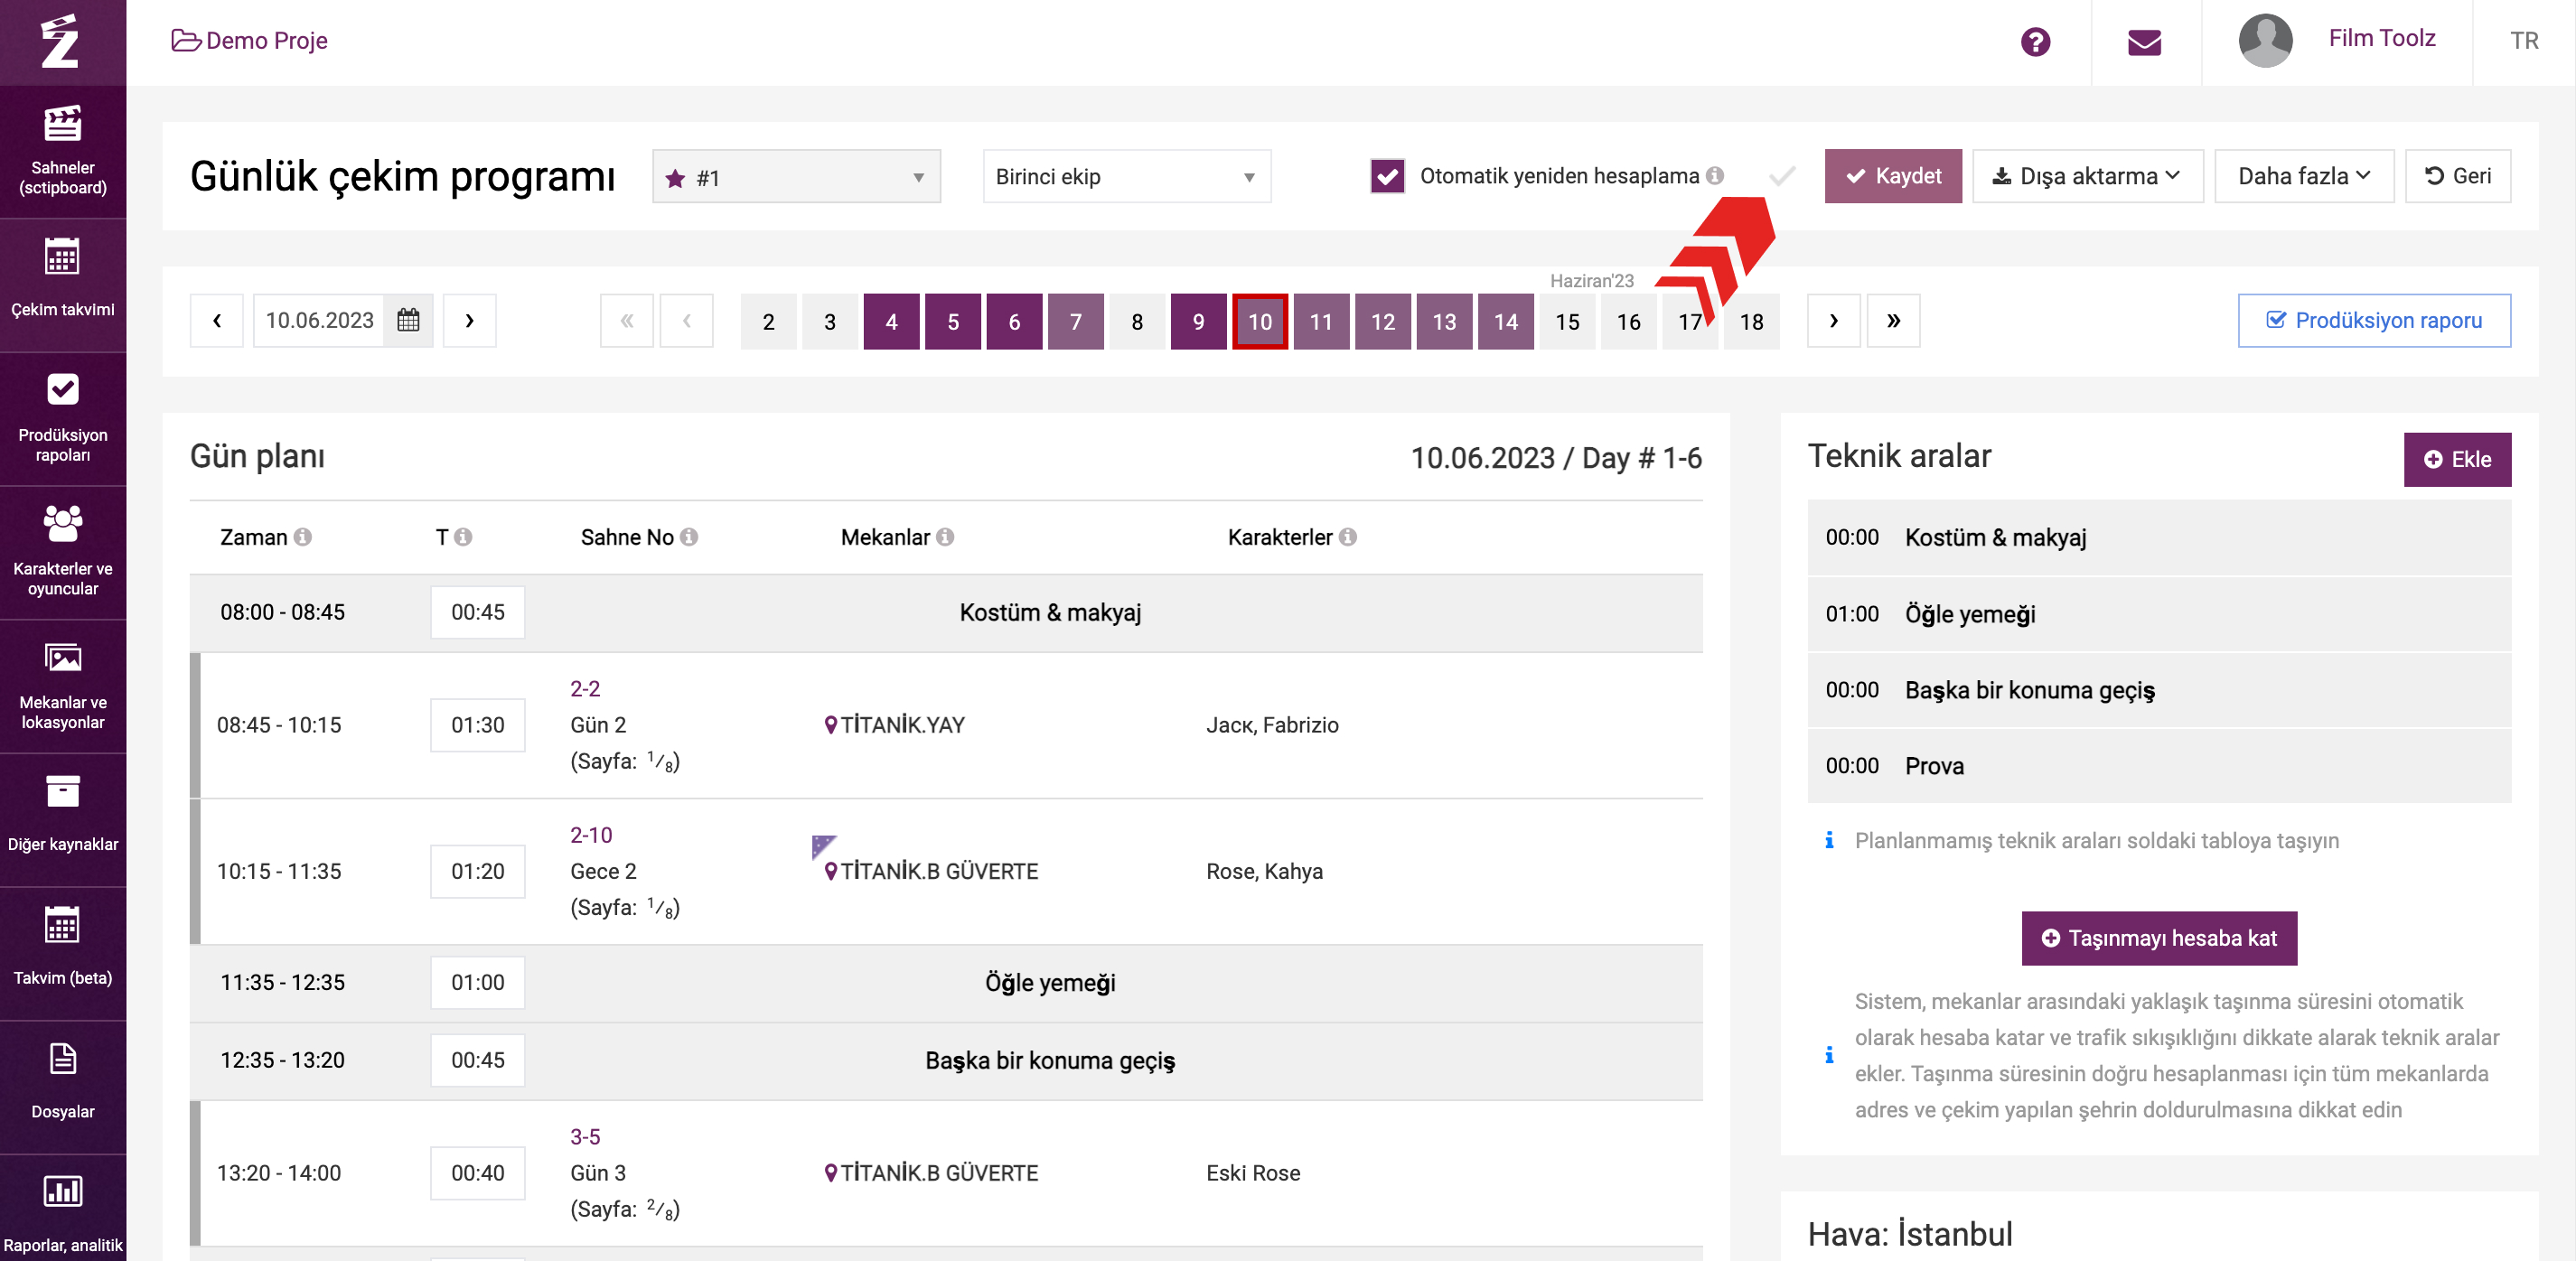Open Diğer kaynaklar in sidebar
This screenshot has width=2576, height=1261.
pyautogui.click(x=63, y=820)
